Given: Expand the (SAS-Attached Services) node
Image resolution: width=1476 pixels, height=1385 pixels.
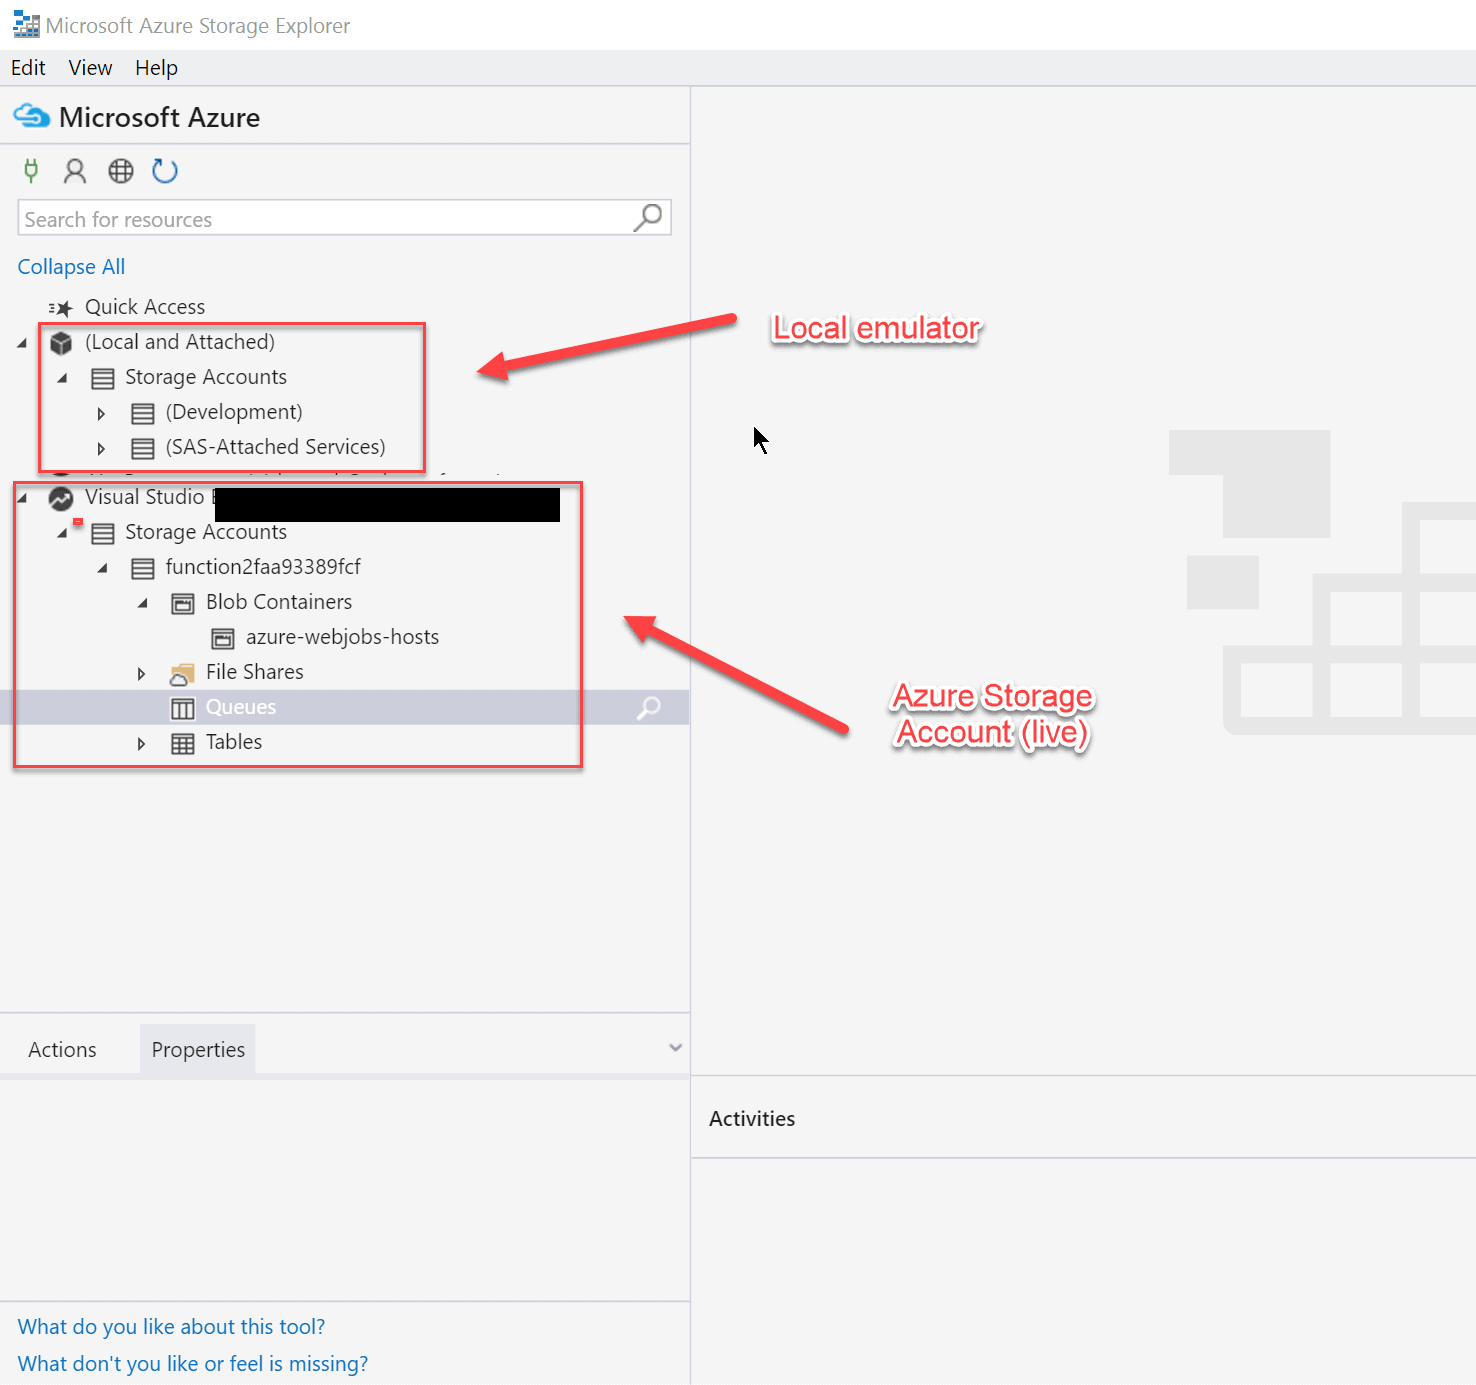Looking at the screenshot, I should click(101, 448).
